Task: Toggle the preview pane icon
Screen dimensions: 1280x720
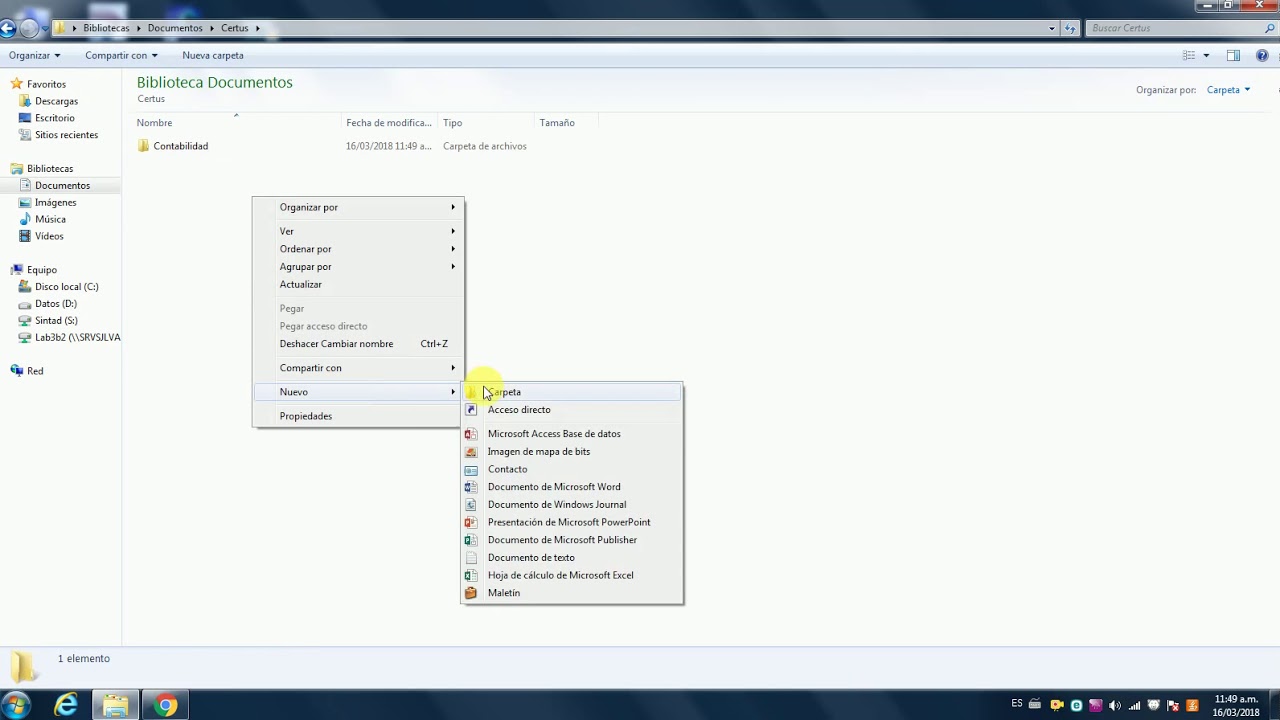Action: [x=1233, y=55]
